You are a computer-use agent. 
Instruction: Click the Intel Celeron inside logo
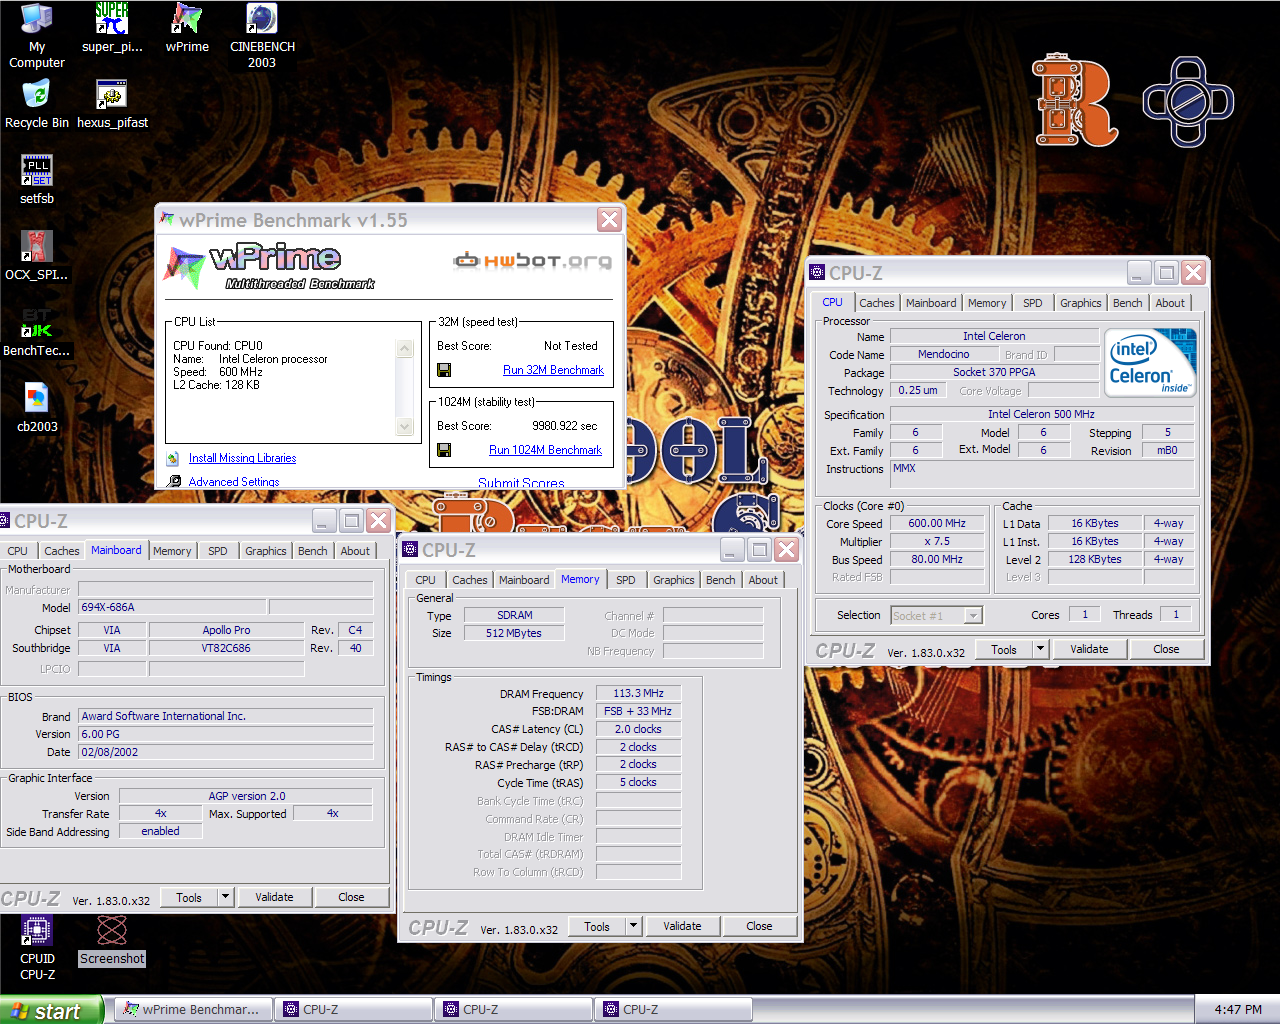click(x=1151, y=364)
